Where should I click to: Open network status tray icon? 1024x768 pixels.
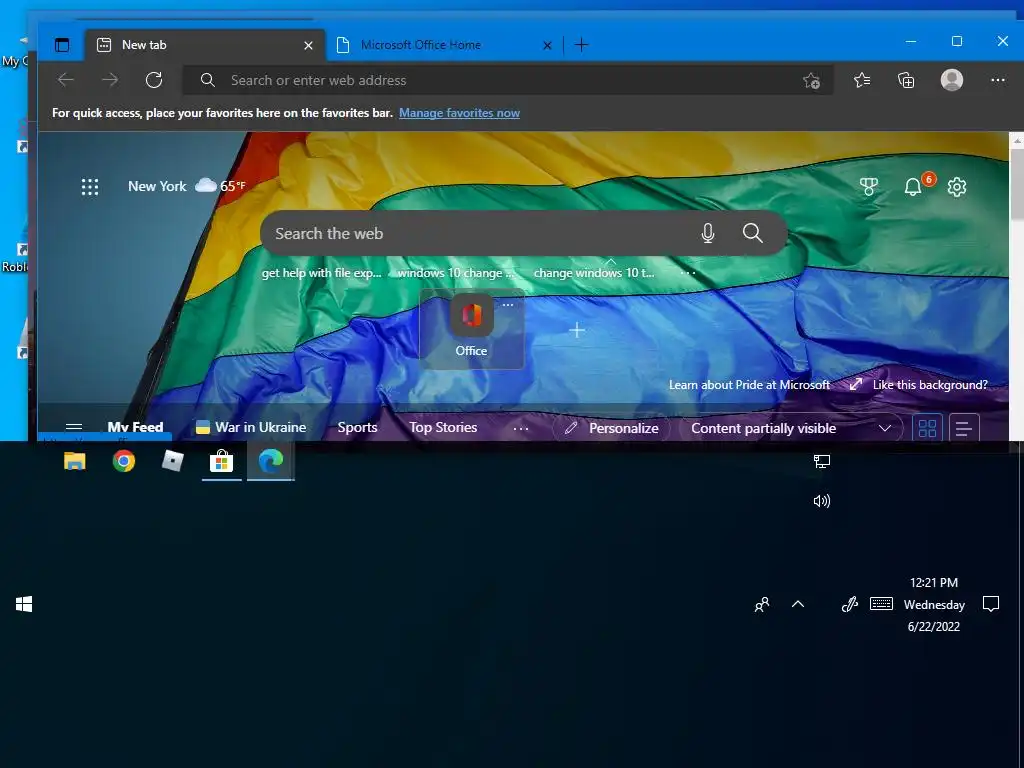pos(822,462)
